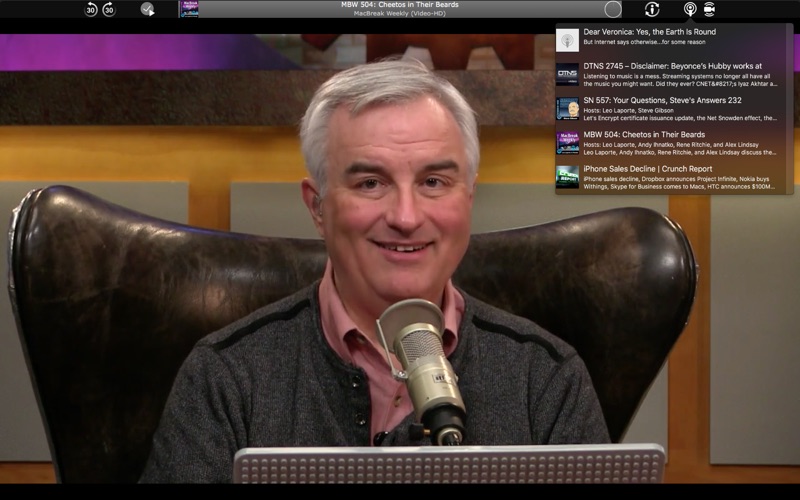Play iPhone Sales Decline Crunch Report episode

(x=647, y=169)
